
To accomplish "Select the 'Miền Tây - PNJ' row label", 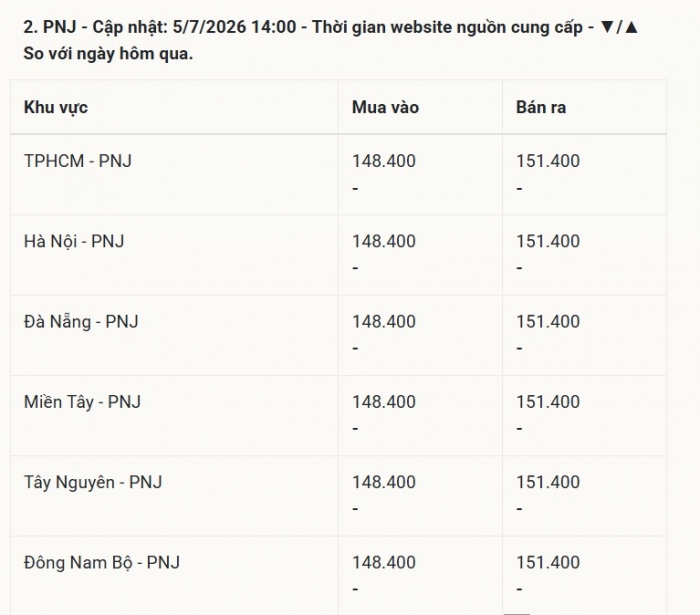I will point(83,402).
